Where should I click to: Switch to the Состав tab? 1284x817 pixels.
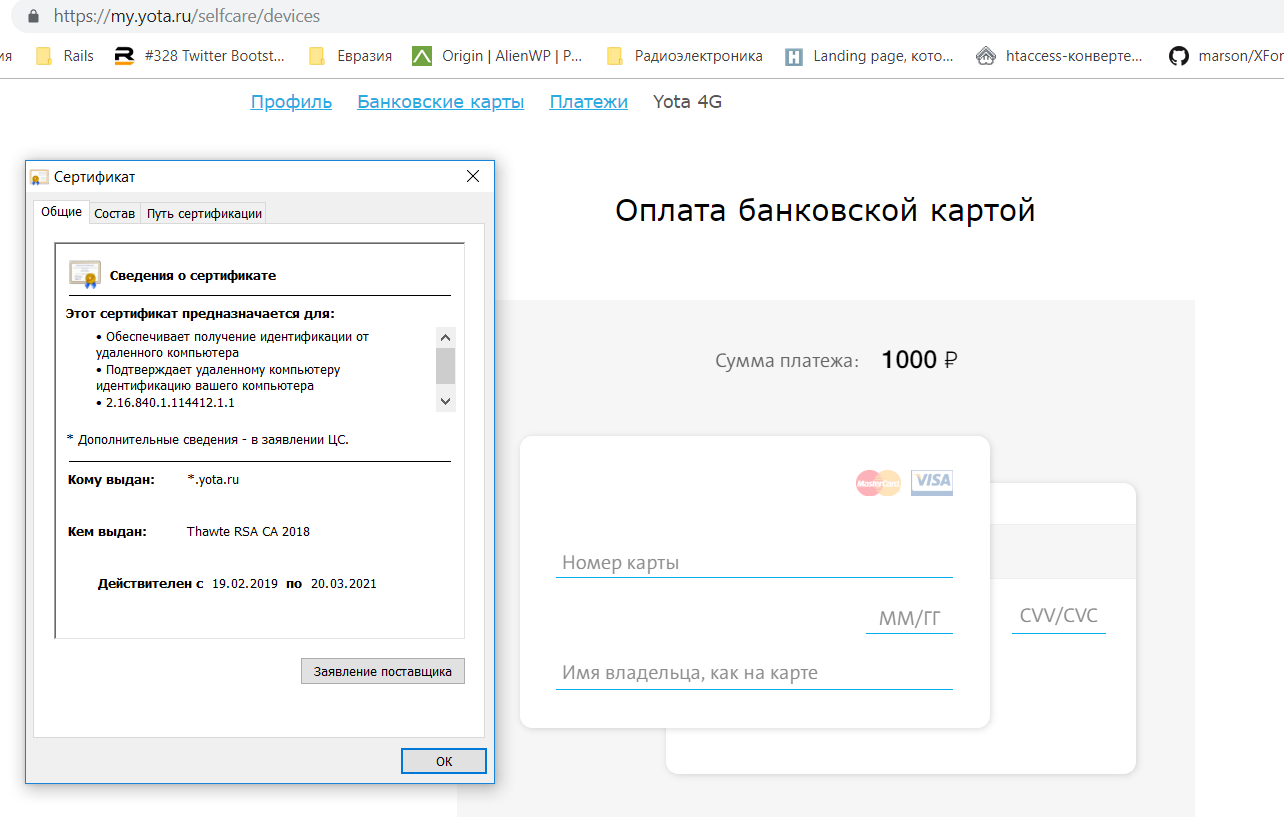click(114, 213)
